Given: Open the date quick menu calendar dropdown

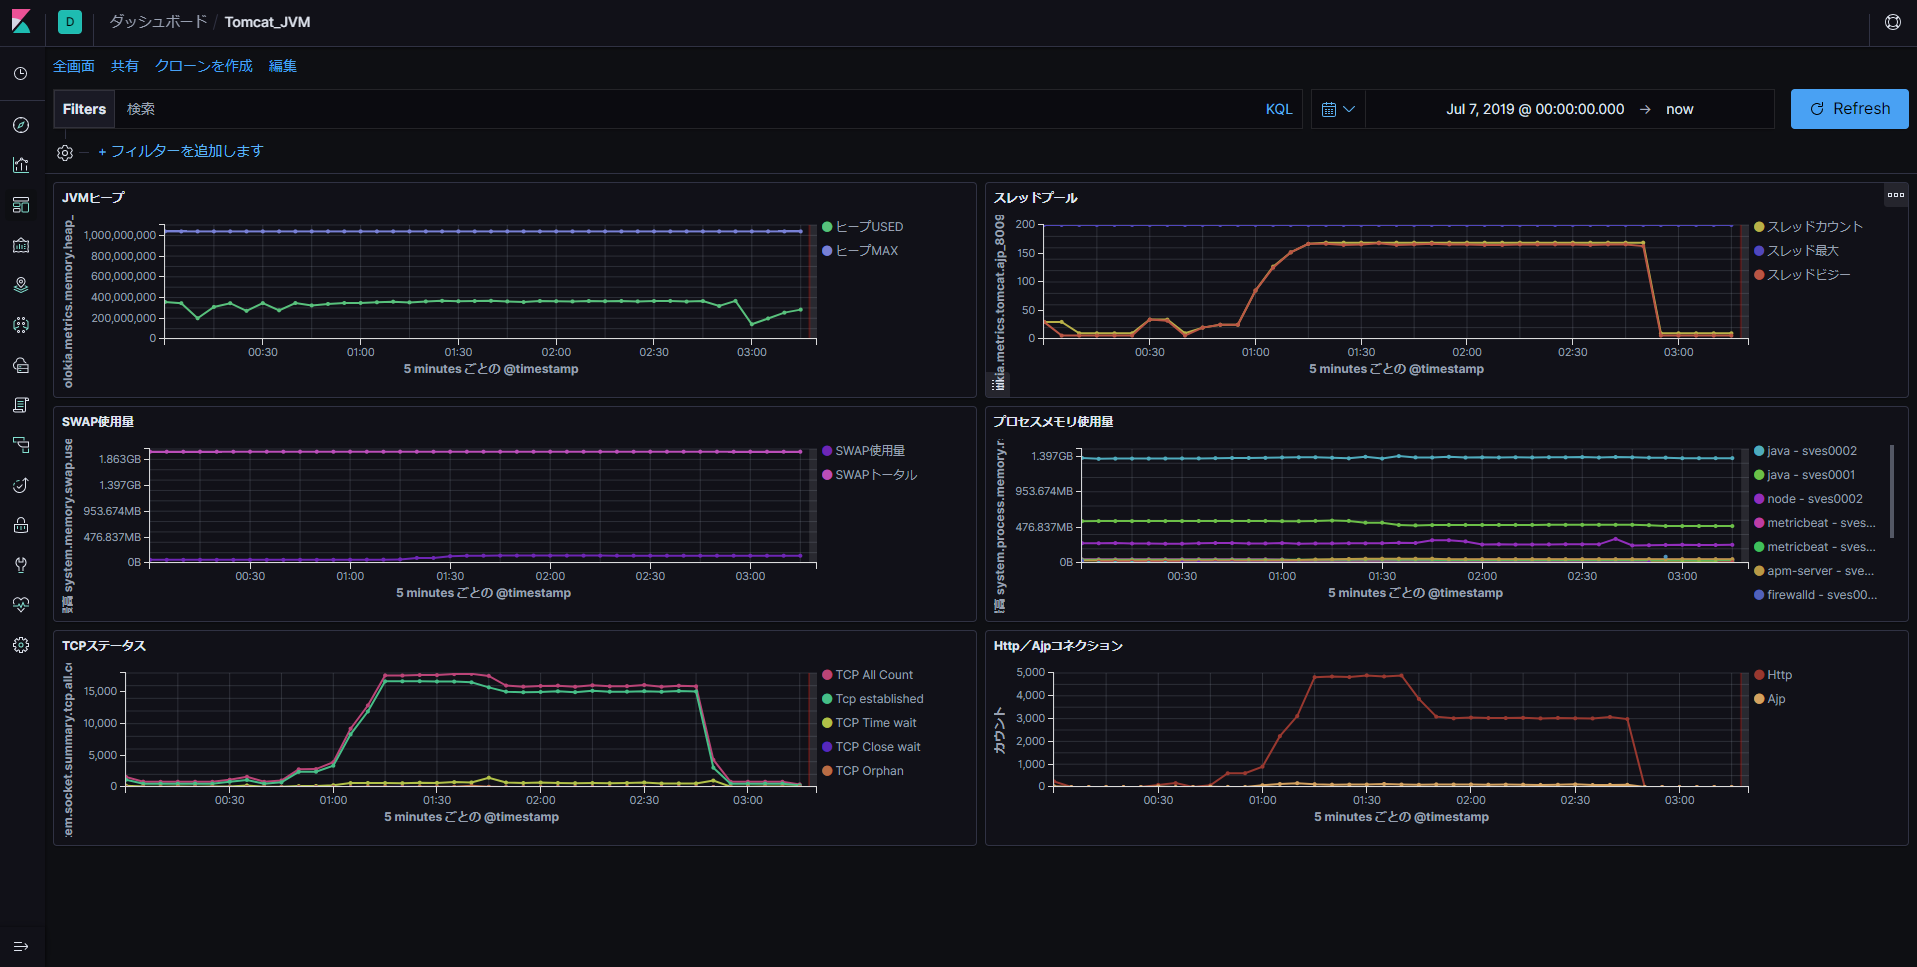Looking at the screenshot, I should pyautogui.click(x=1337, y=109).
